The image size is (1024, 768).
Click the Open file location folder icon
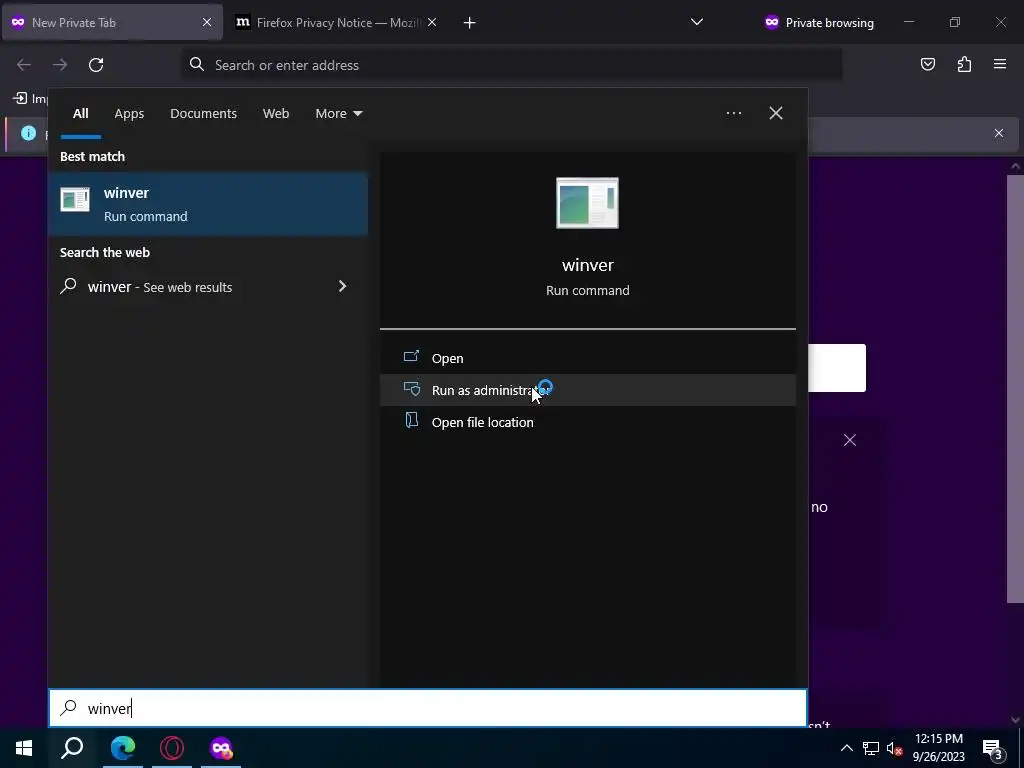pyautogui.click(x=411, y=420)
